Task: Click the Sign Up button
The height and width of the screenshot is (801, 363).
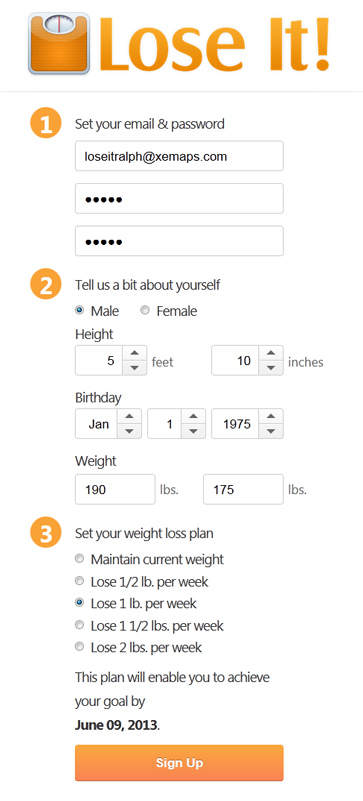Action: click(179, 763)
